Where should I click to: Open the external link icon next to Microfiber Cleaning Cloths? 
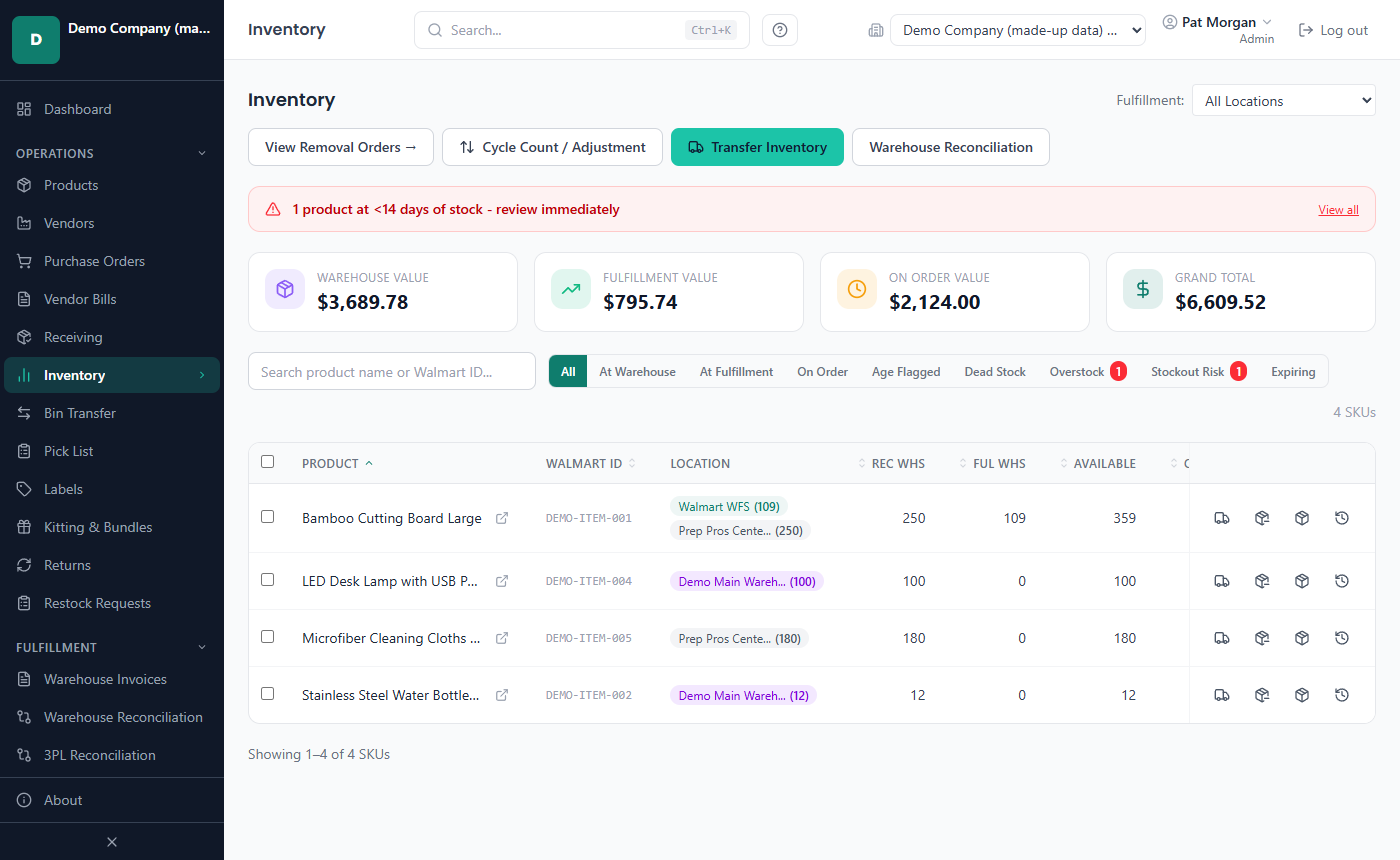[x=502, y=638]
